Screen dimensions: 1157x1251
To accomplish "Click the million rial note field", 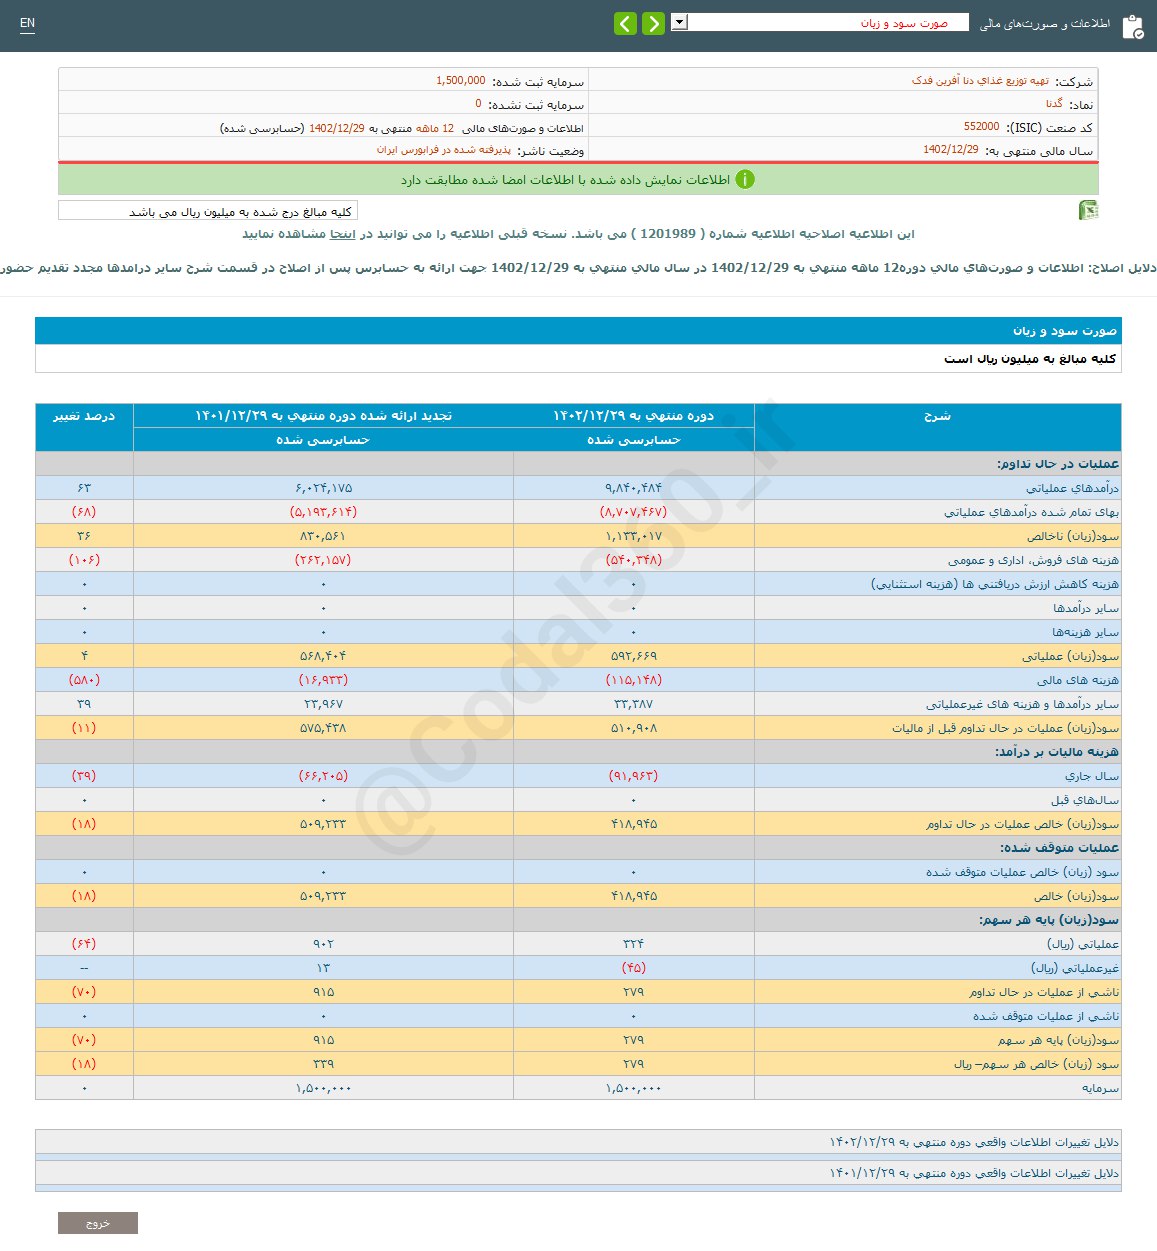I will pos(208,211).
